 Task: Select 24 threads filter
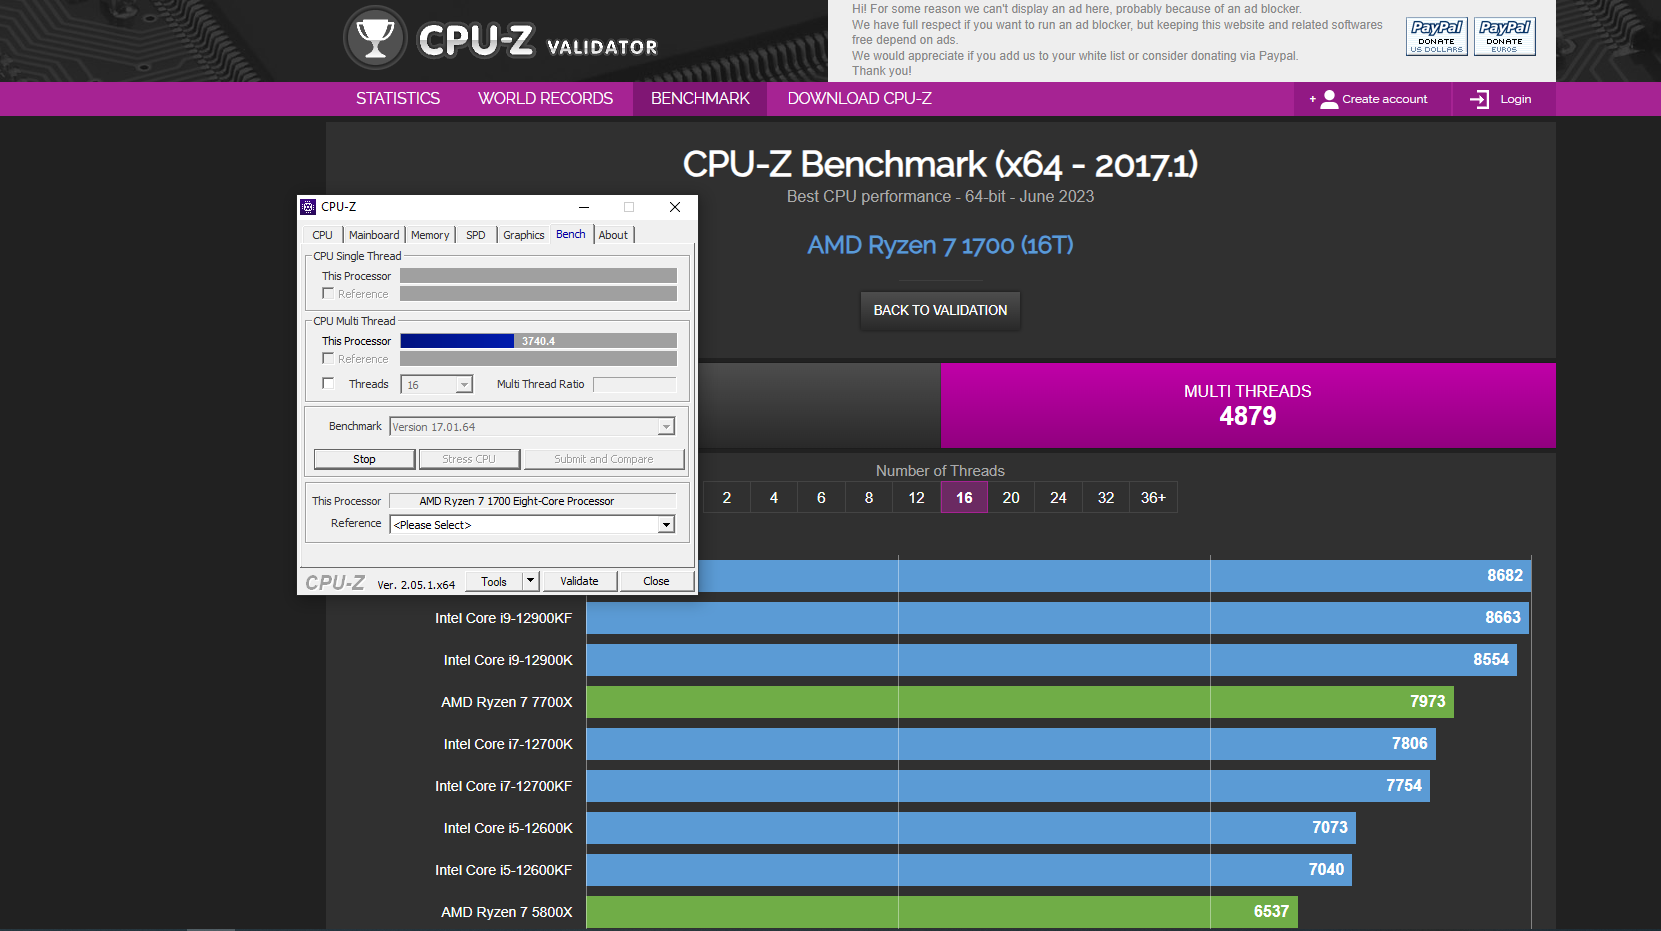pyautogui.click(x=1058, y=497)
